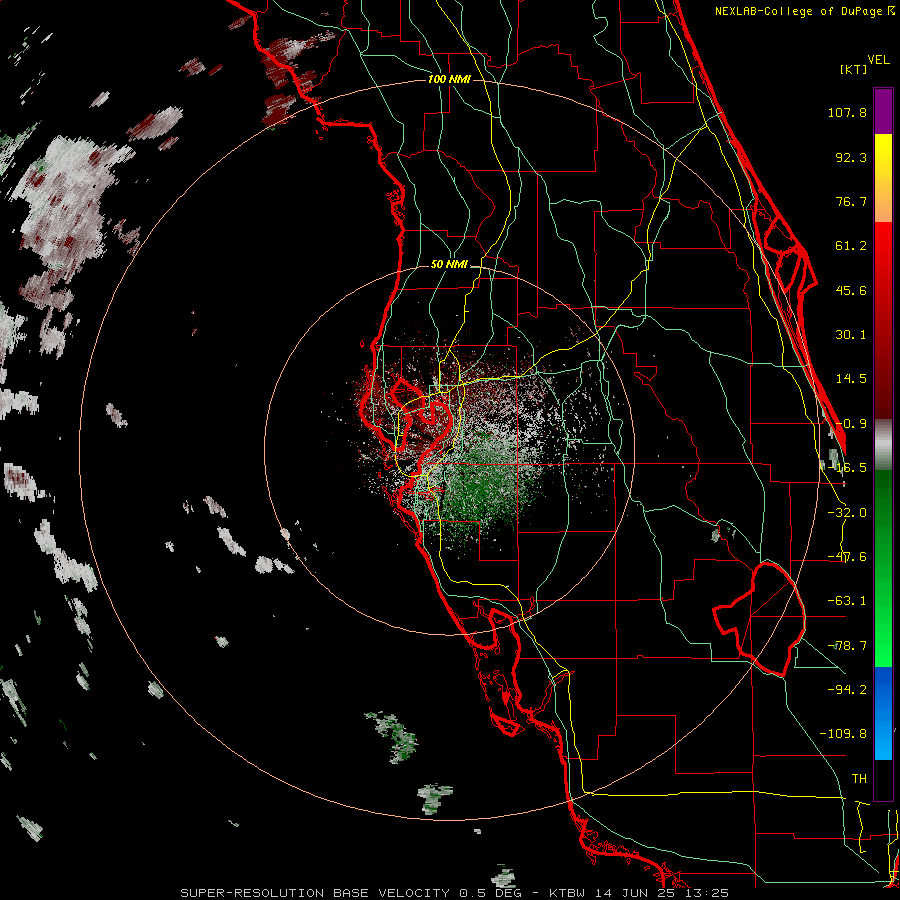Select the 45.6 velocity scale value
Image resolution: width=900 pixels, height=900 pixels.
(851, 290)
